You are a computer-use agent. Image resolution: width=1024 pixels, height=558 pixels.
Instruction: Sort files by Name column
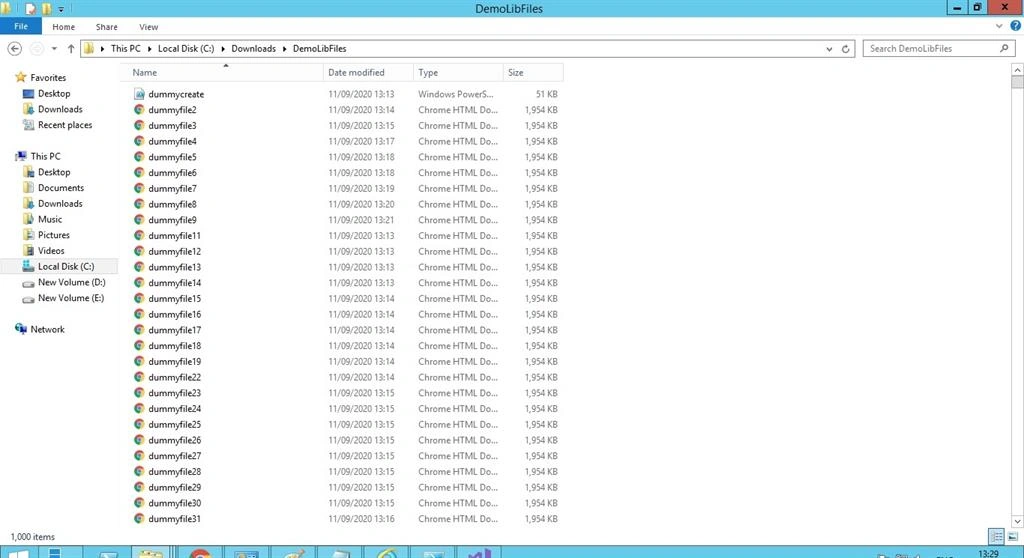pos(222,73)
